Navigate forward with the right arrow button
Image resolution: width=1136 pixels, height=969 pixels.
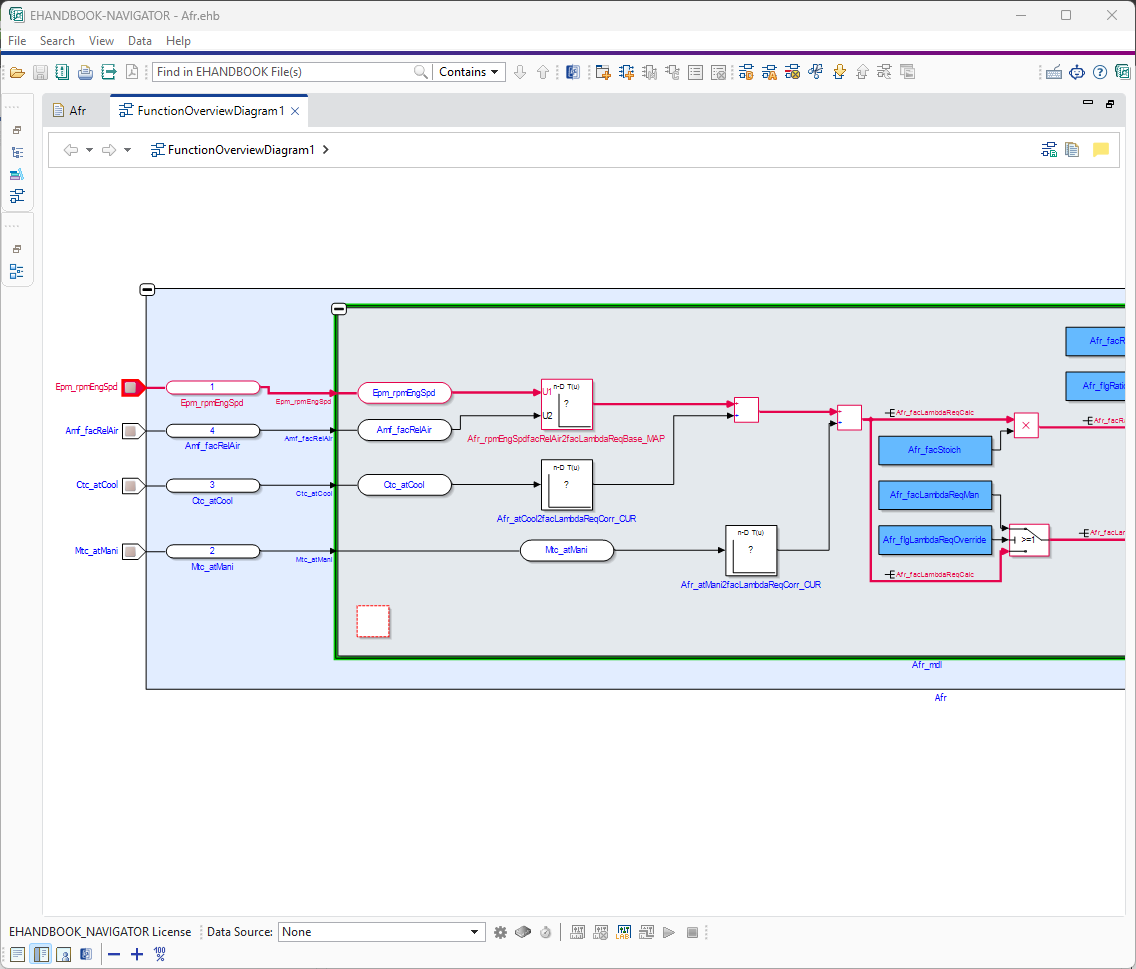click(109, 150)
